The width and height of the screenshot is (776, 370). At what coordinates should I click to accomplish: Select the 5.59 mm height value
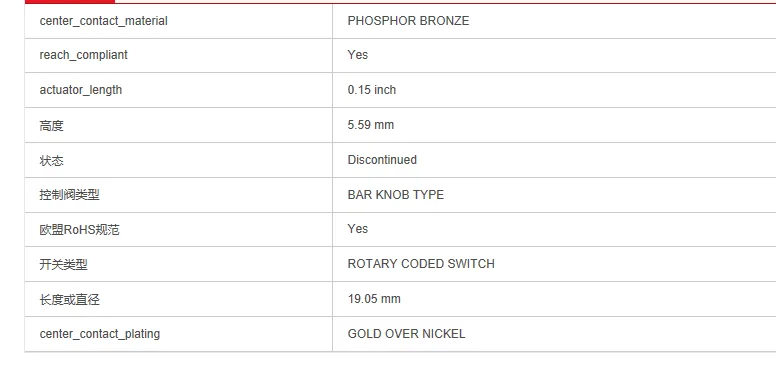coord(371,125)
